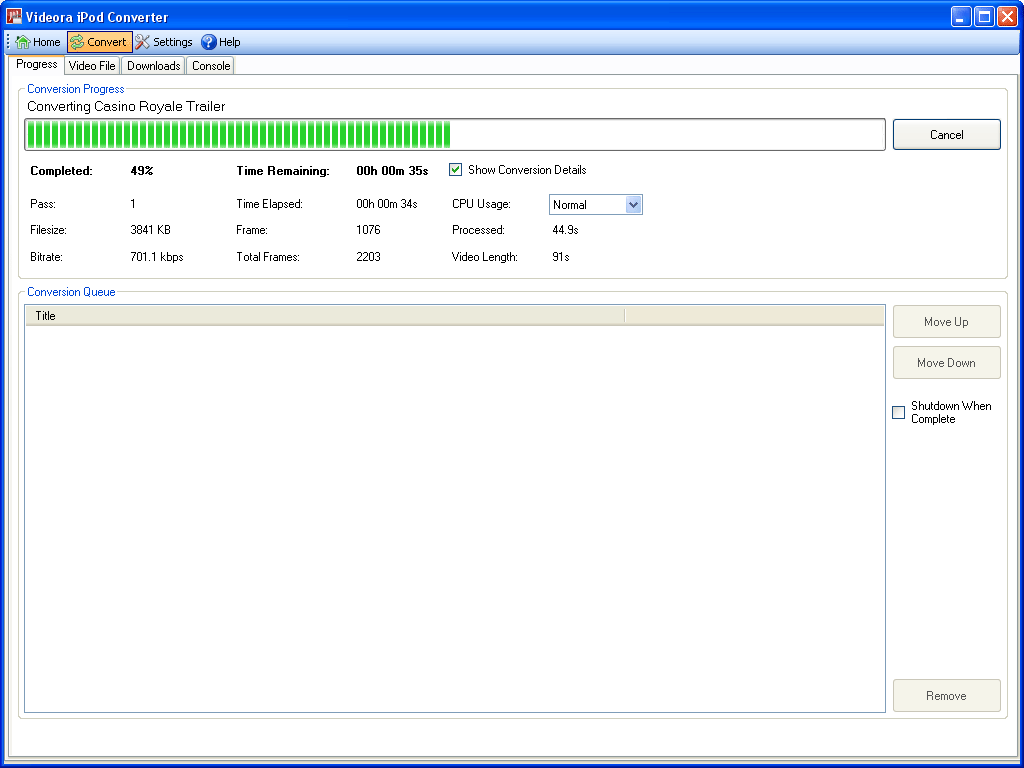Viewport: 1024px width, 768px height.
Task: Minimize the Videora window
Action: 961,16
